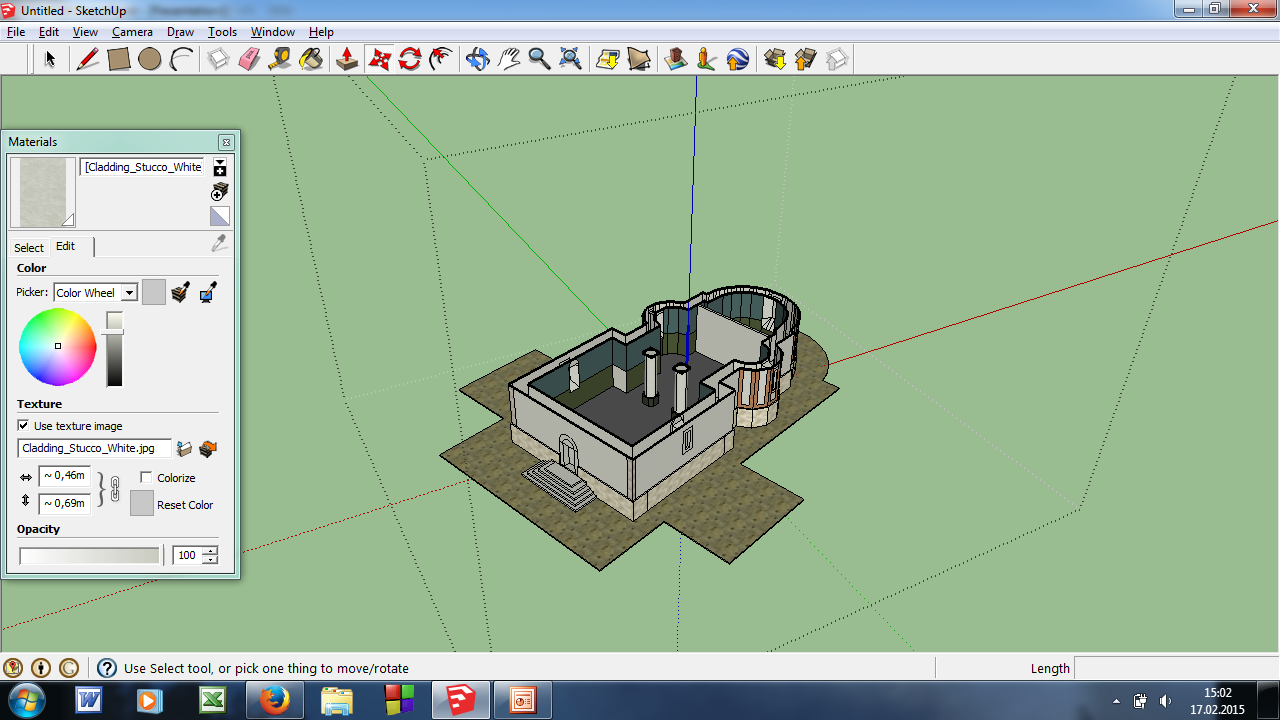Open the Color Wheel picker dropdown
The image size is (1280, 720).
[129, 293]
